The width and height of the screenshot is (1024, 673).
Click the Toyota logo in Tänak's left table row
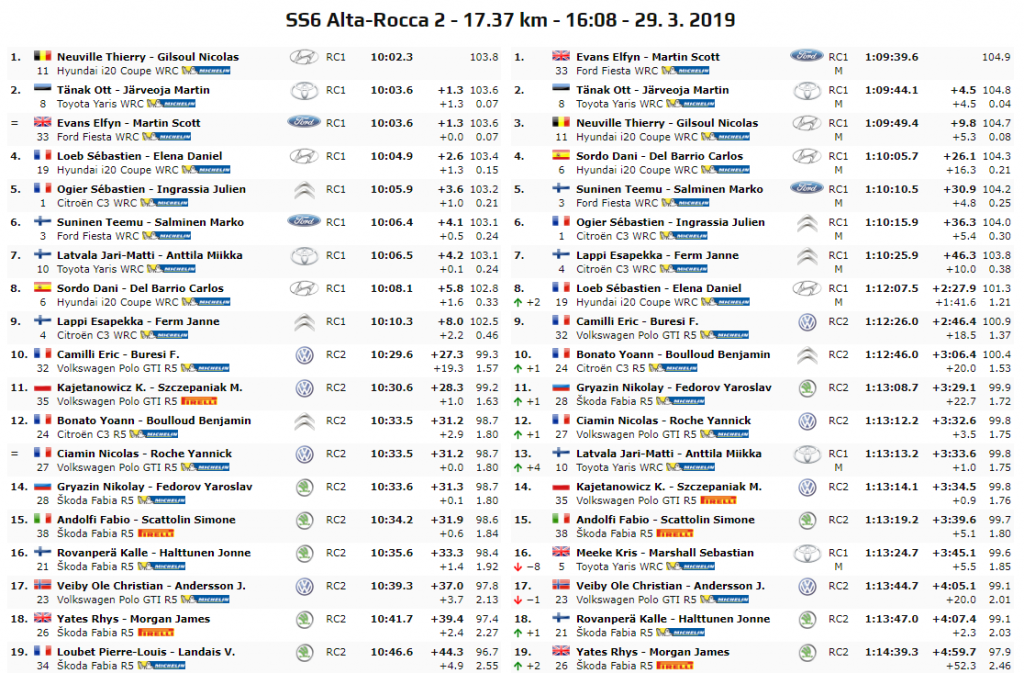tap(303, 91)
